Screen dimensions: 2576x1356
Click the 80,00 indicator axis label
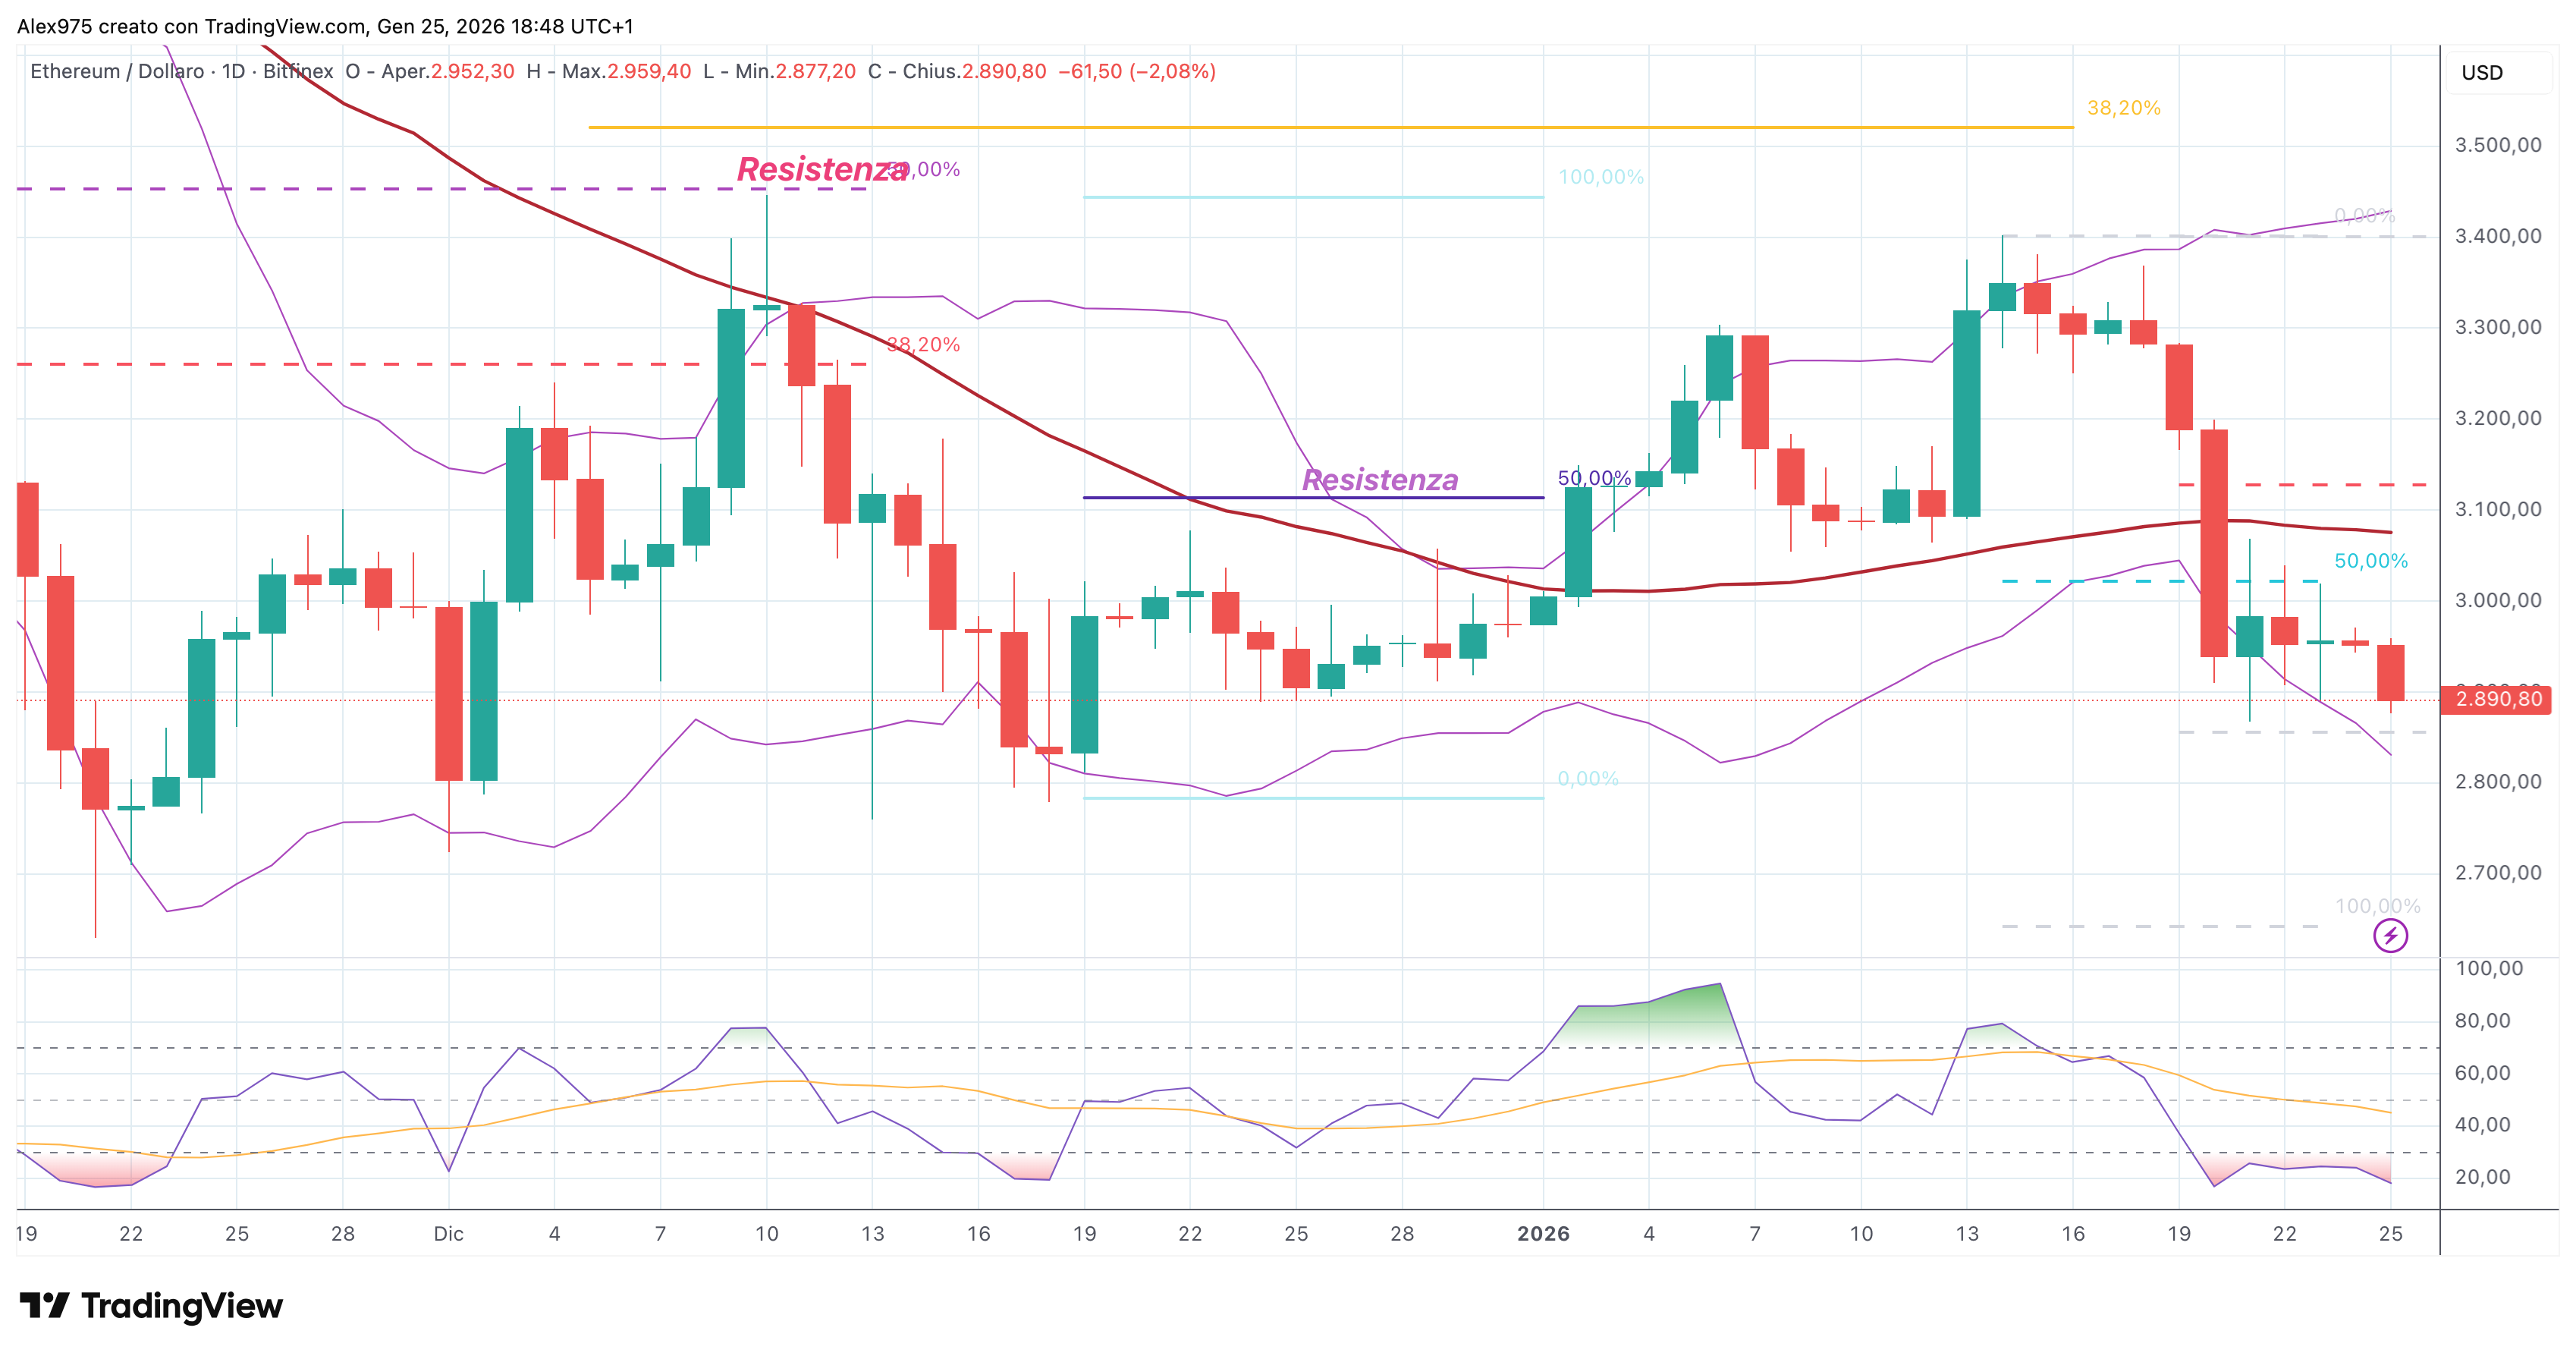coord(2483,1021)
